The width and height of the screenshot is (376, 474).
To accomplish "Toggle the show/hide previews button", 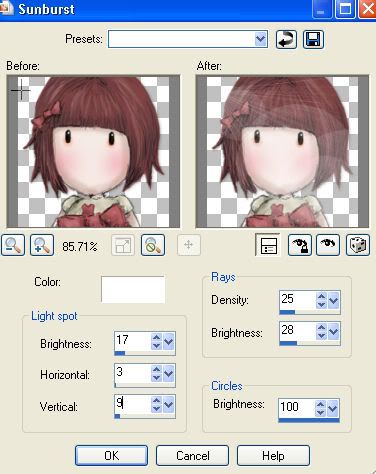I will [x=267, y=245].
